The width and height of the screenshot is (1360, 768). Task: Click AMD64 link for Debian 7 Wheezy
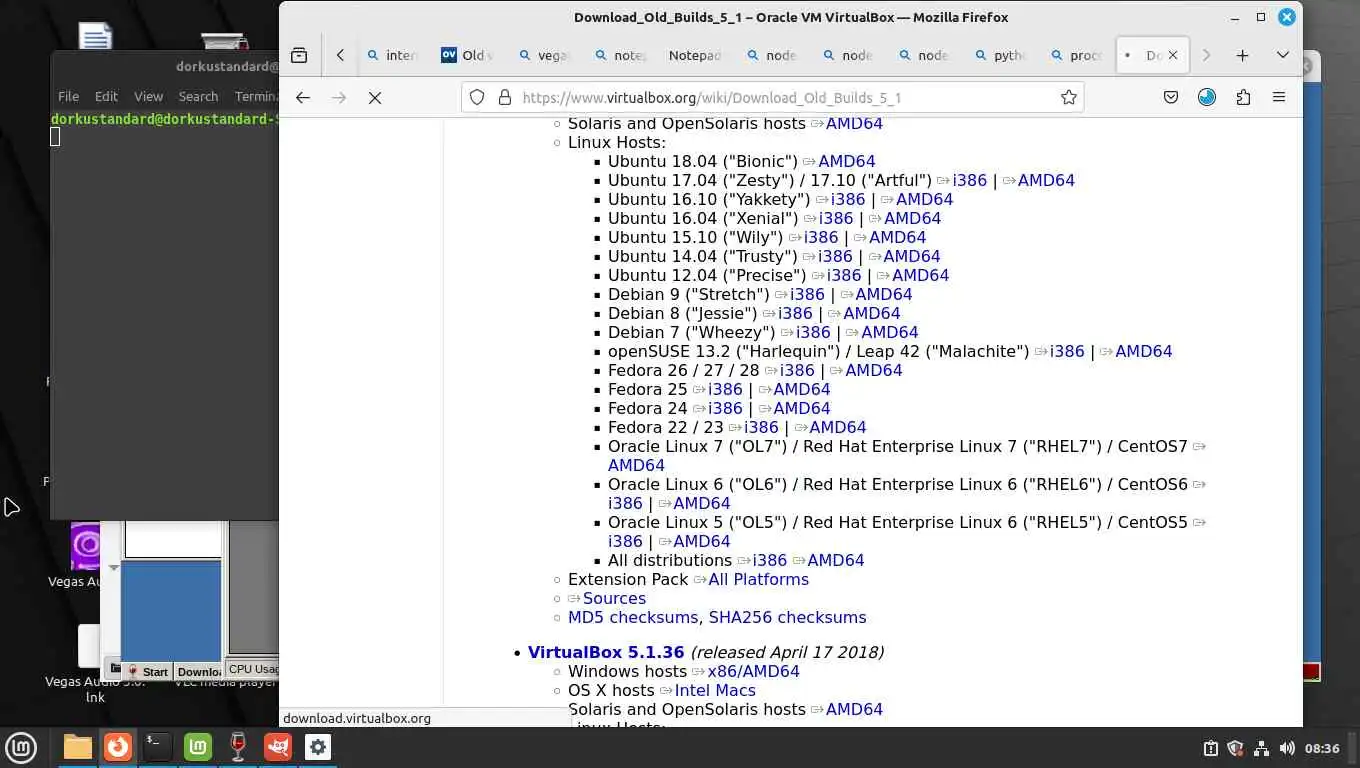tap(889, 332)
